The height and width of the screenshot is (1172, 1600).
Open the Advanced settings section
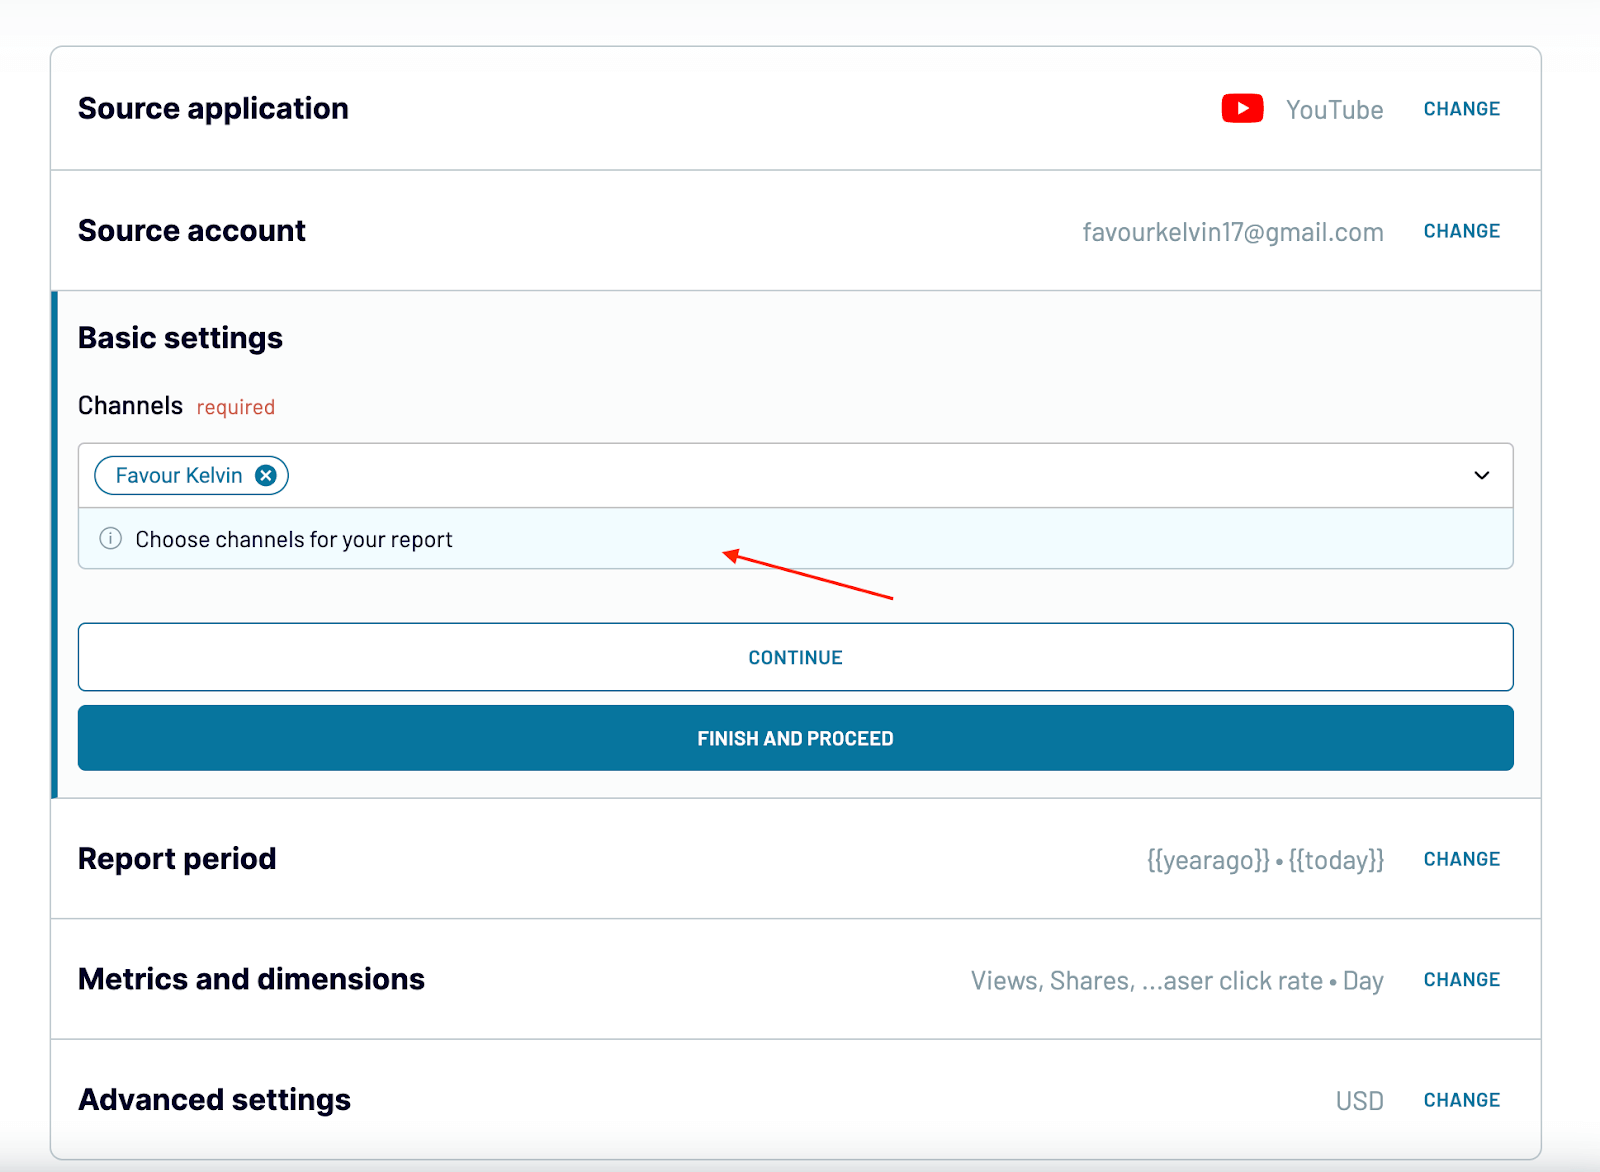coord(214,1100)
